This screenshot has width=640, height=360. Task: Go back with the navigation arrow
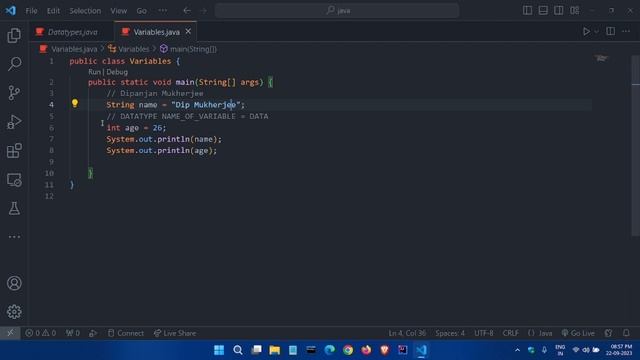pos(187,11)
